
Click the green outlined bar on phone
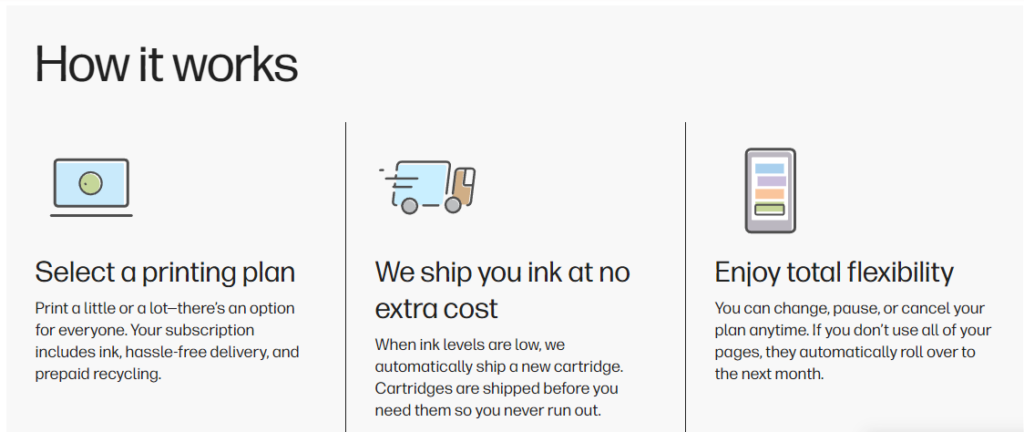(769, 209)
